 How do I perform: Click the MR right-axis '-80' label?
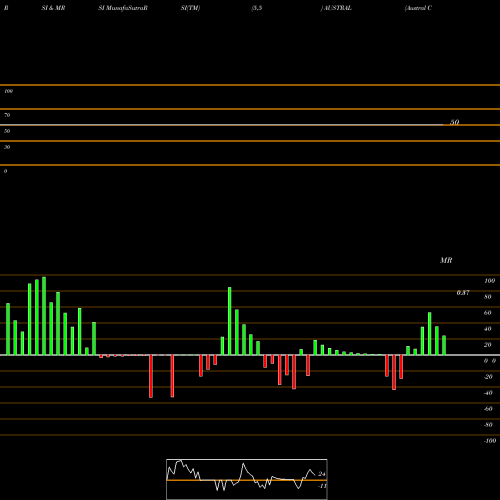(x=488, y=425)
